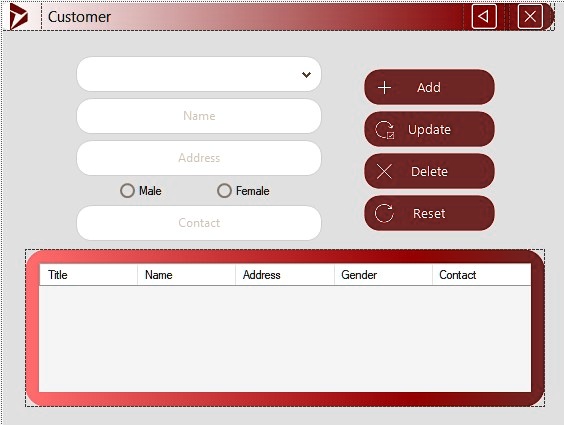Click the circular arrow icon on Reset
564x425 pixels.
(x=384, y=213)
